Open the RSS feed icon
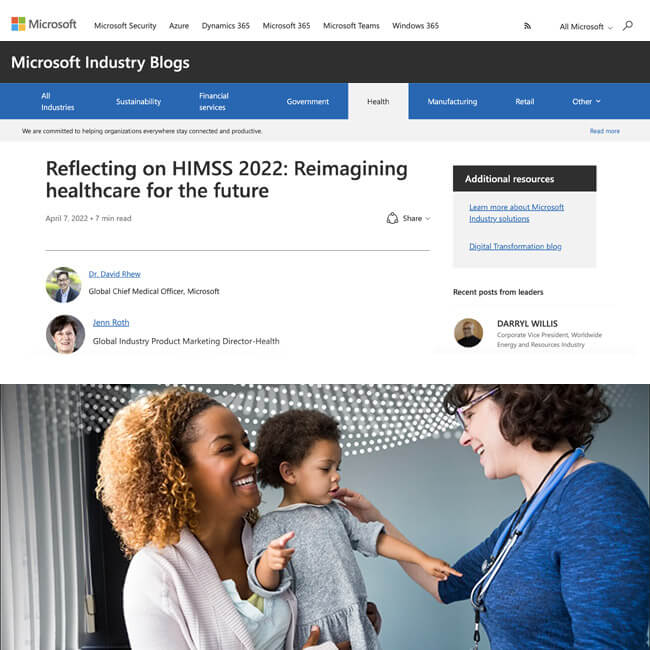The width and height of the screenshot is (650, 650). click(x=527, y=26)
